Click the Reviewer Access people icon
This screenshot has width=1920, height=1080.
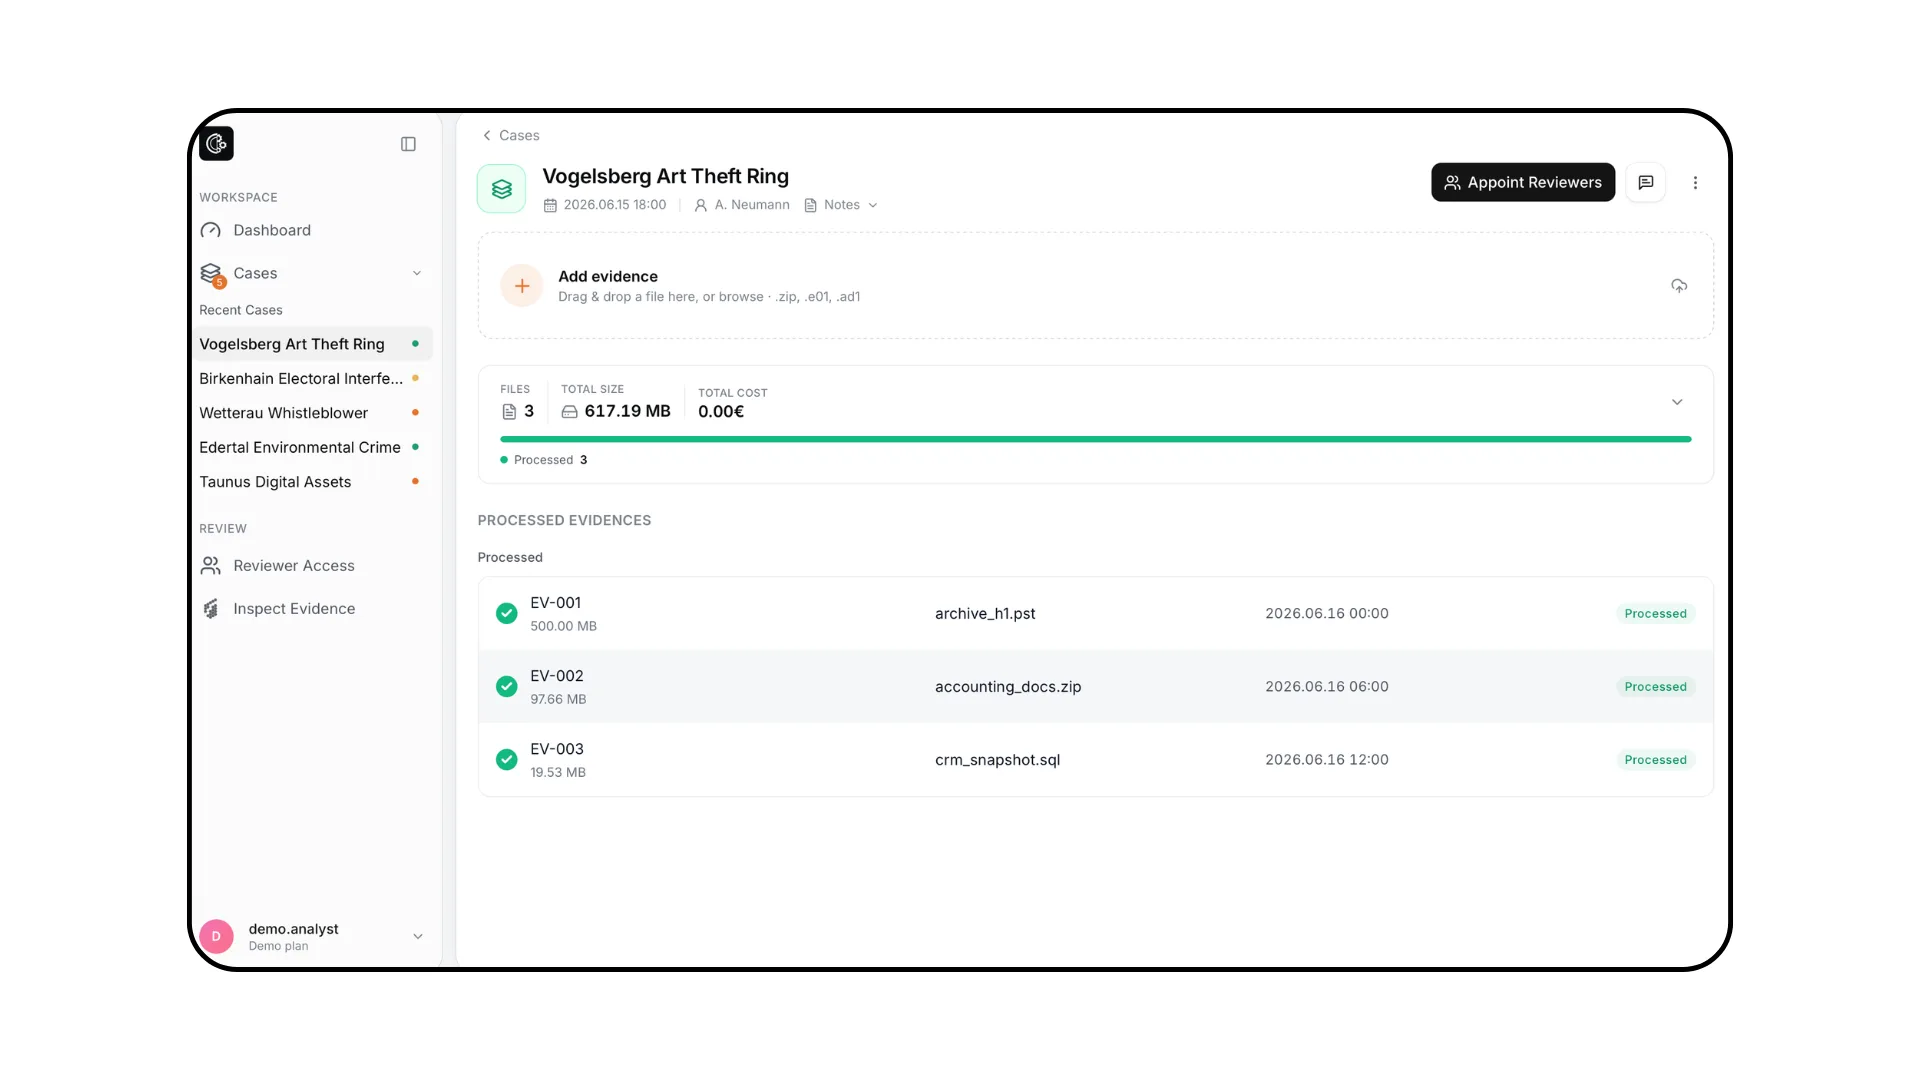[210, 566]
